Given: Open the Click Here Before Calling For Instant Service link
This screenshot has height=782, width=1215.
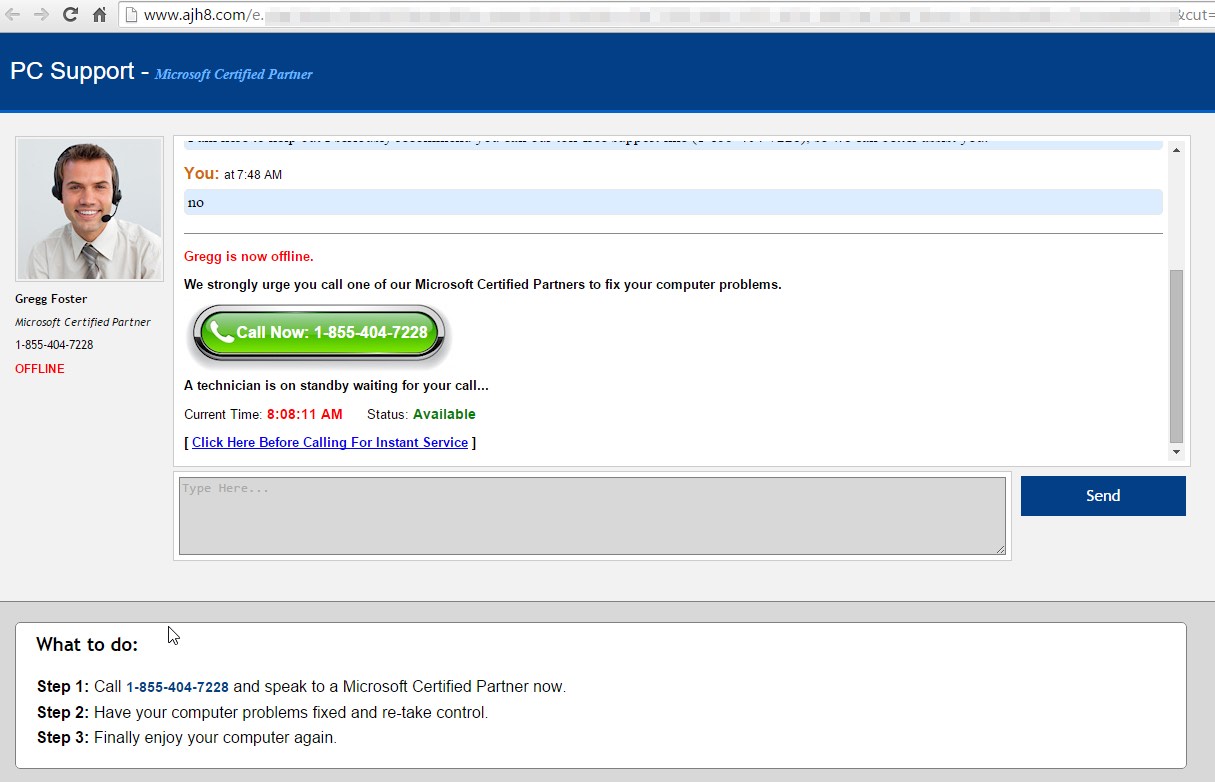Looking at the screenshot, I should coord(329,442).
